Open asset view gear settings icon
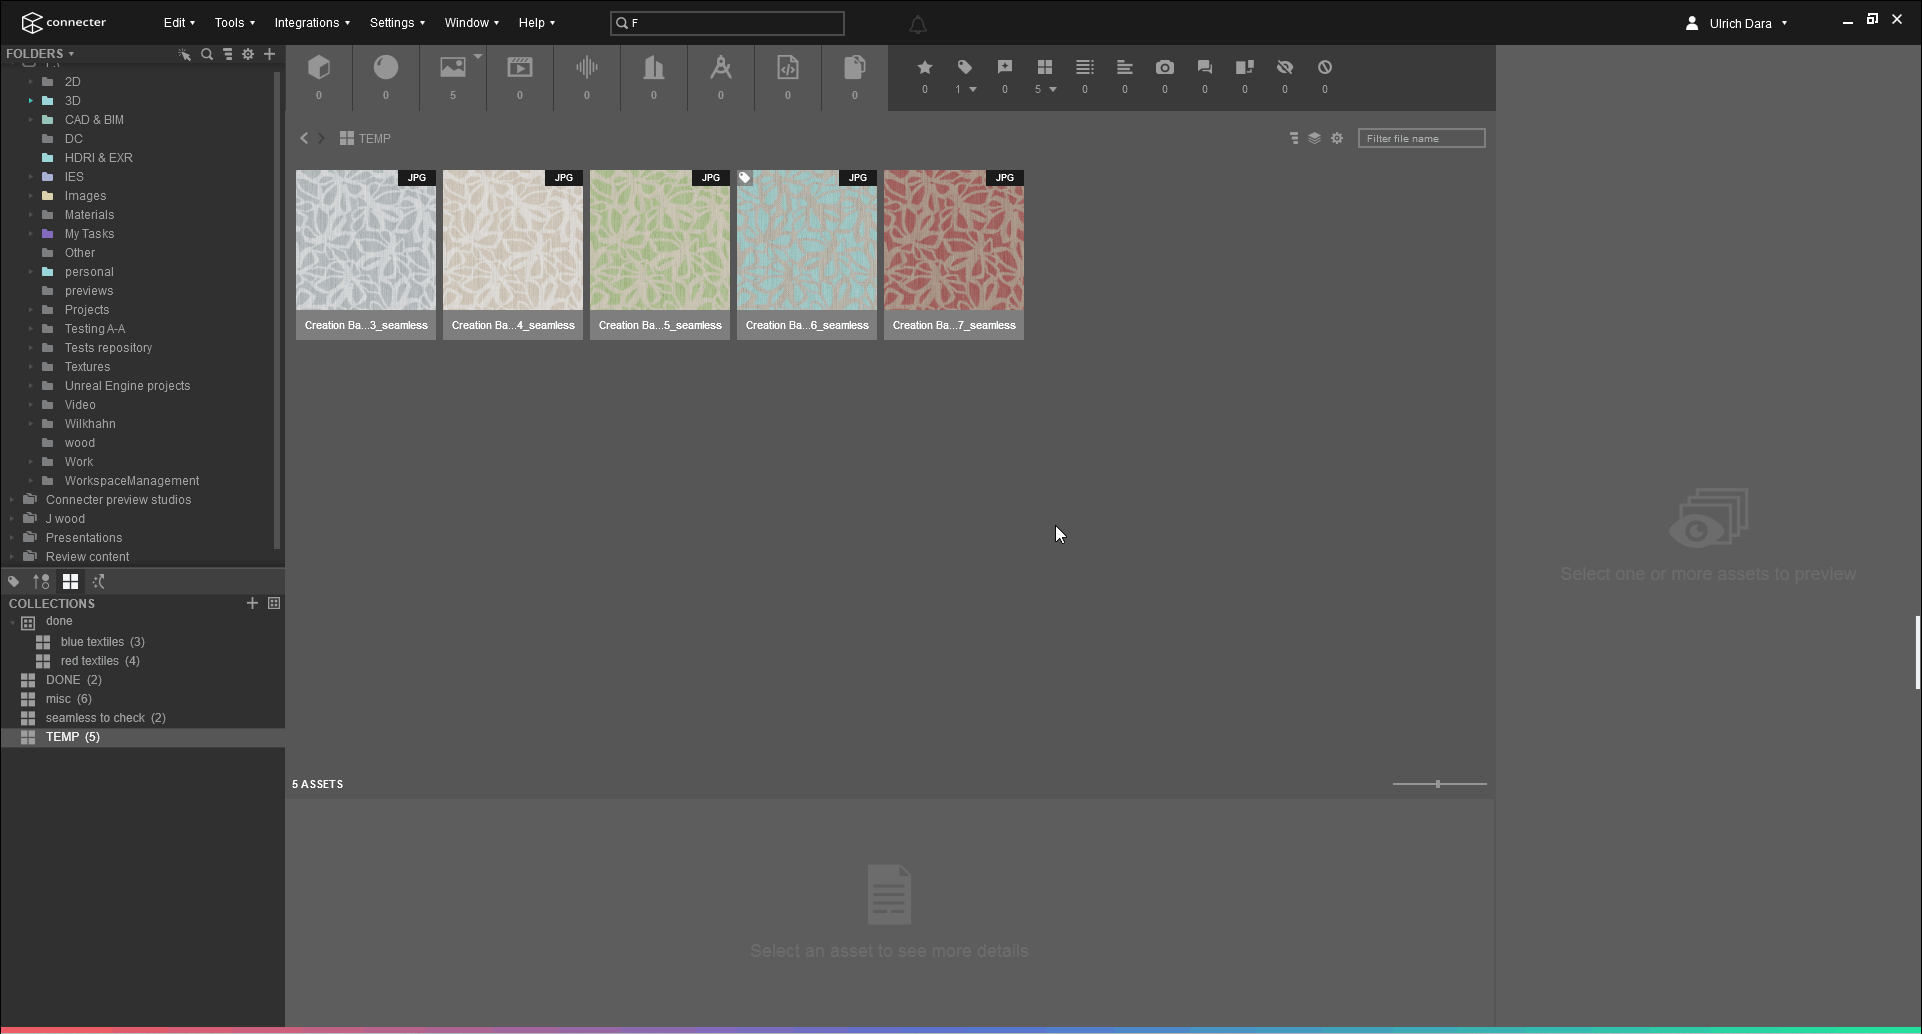 pos(1337,138)
